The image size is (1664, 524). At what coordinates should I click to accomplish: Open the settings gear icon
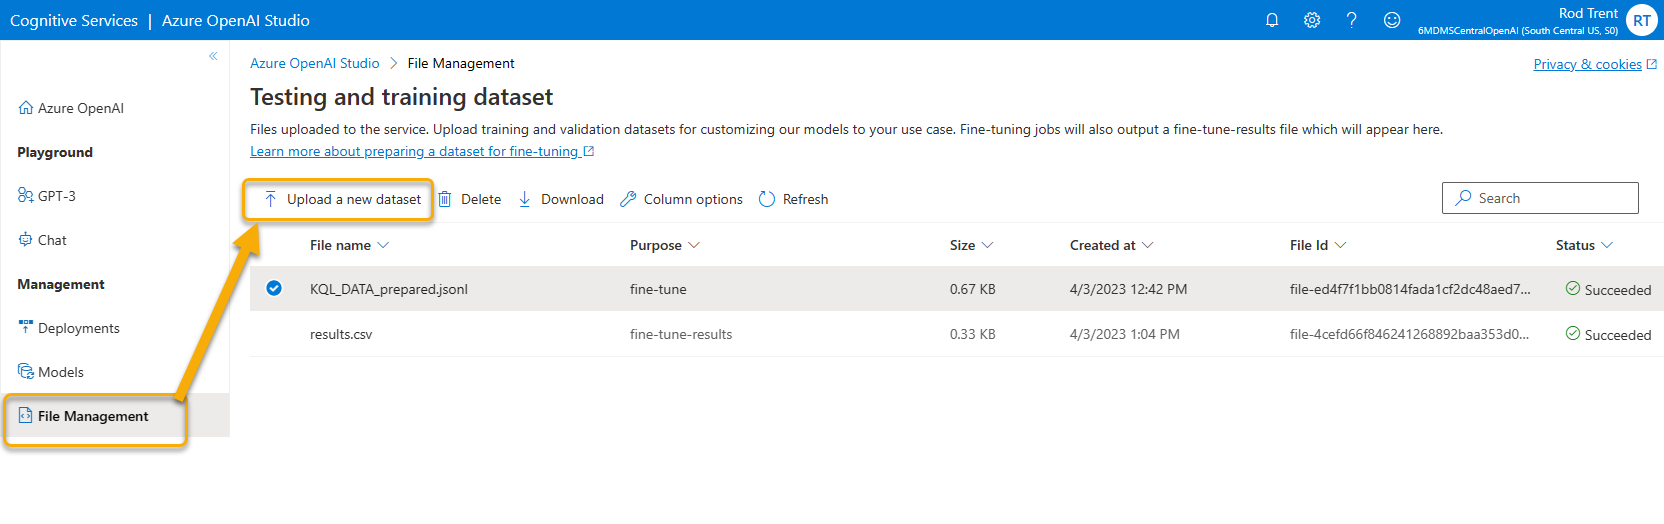[x=1312, y=20]
